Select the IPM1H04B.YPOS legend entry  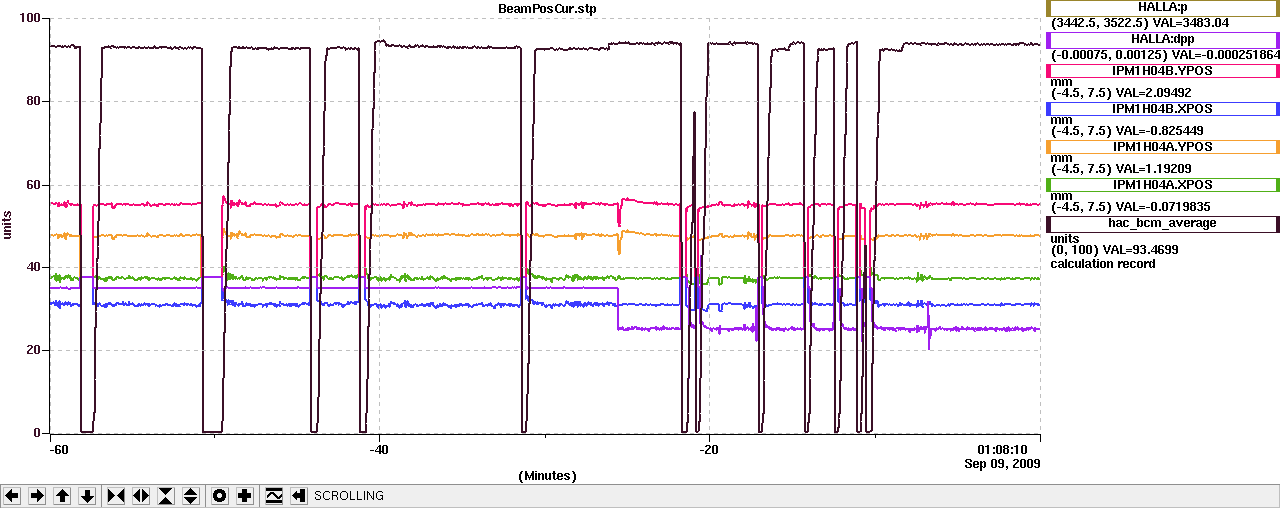tap(1162, 72)
